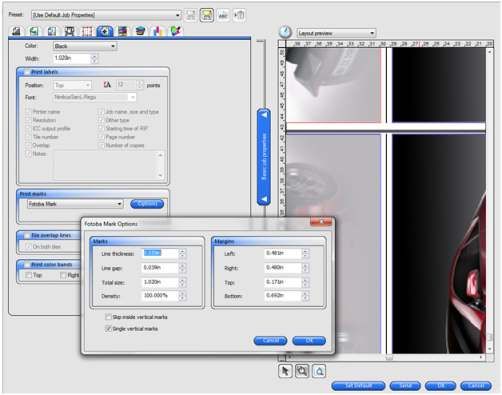
Task: Open the color stripes tab icon
Action: [x=123, y=31]
